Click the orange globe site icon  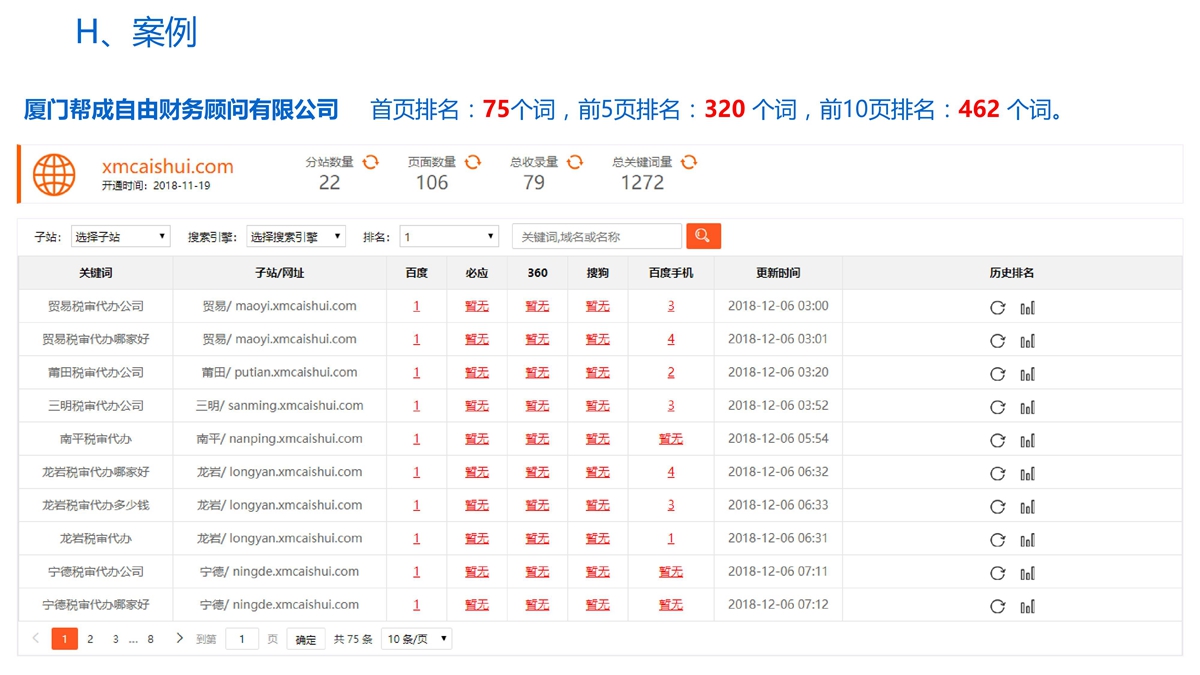pyautogui.click(x=54, y=175)
